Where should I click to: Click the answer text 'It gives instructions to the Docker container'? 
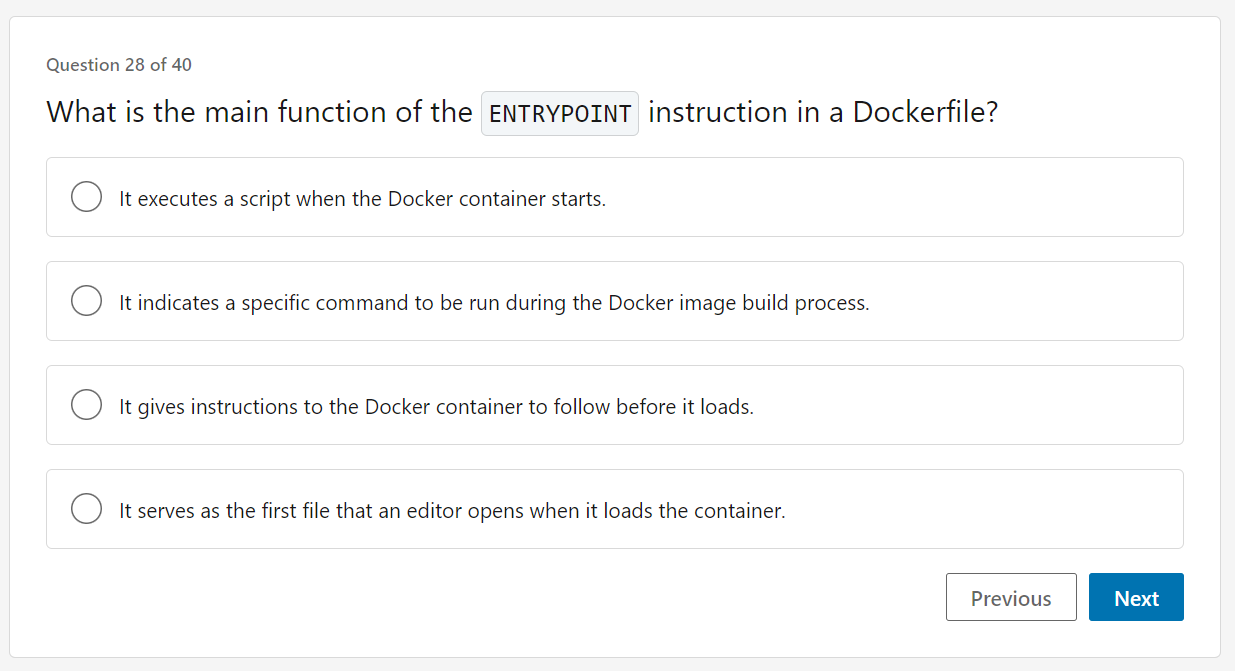pyautogui.click(x=436, y=407)
